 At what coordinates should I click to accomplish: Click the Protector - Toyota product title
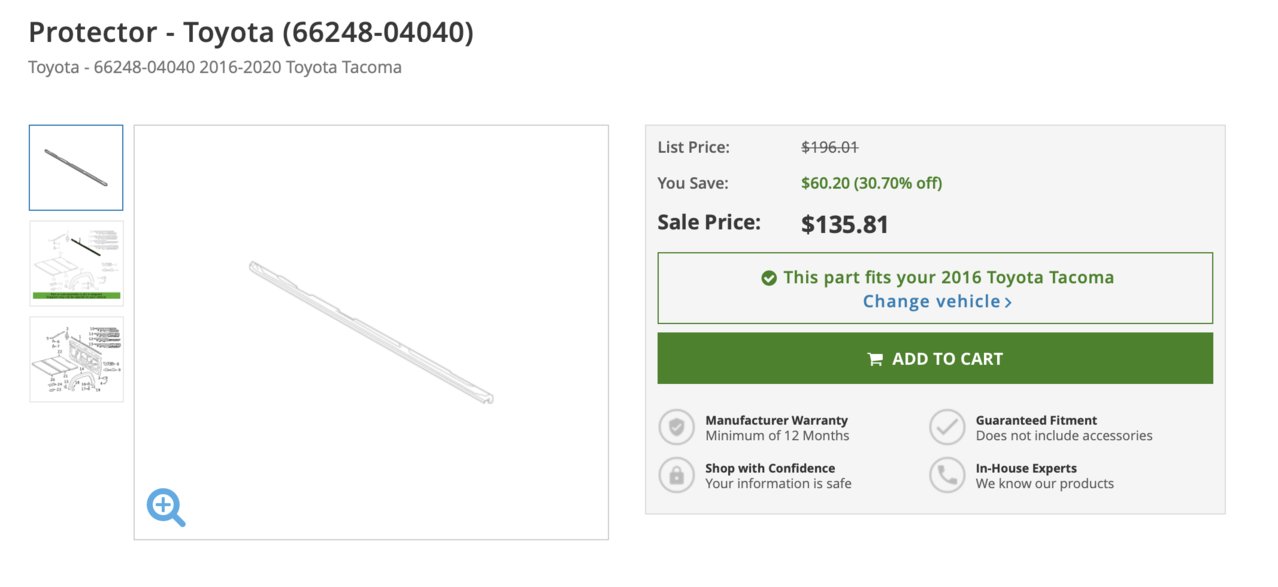[x=251, y=32]
